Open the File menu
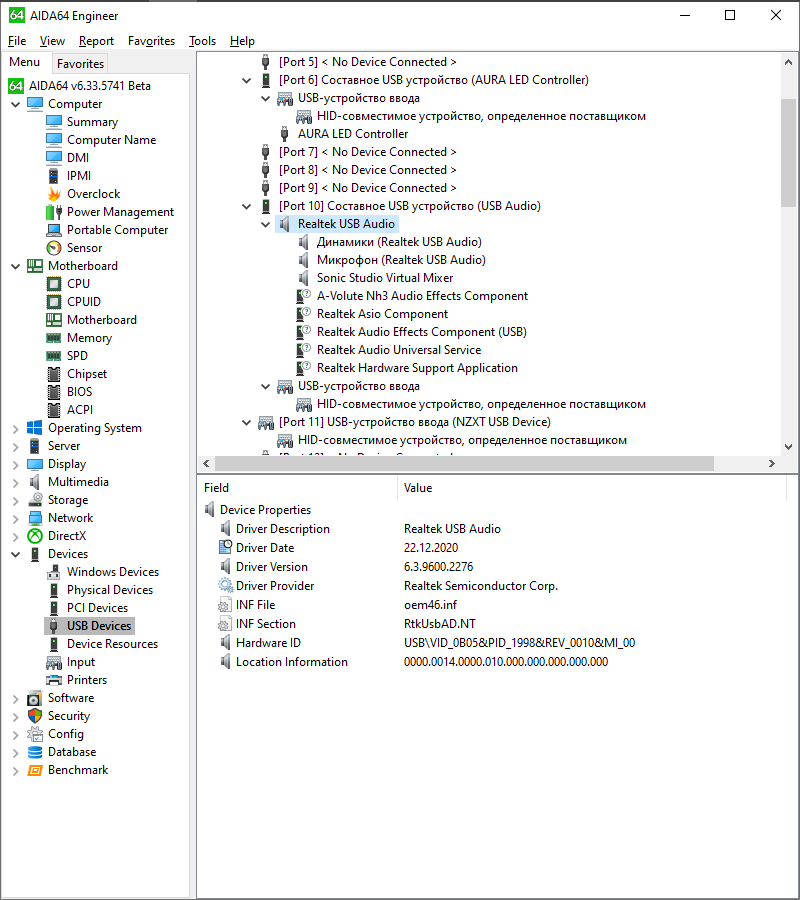Viewport: 800px width, 900px height. (x=17, y=41)
